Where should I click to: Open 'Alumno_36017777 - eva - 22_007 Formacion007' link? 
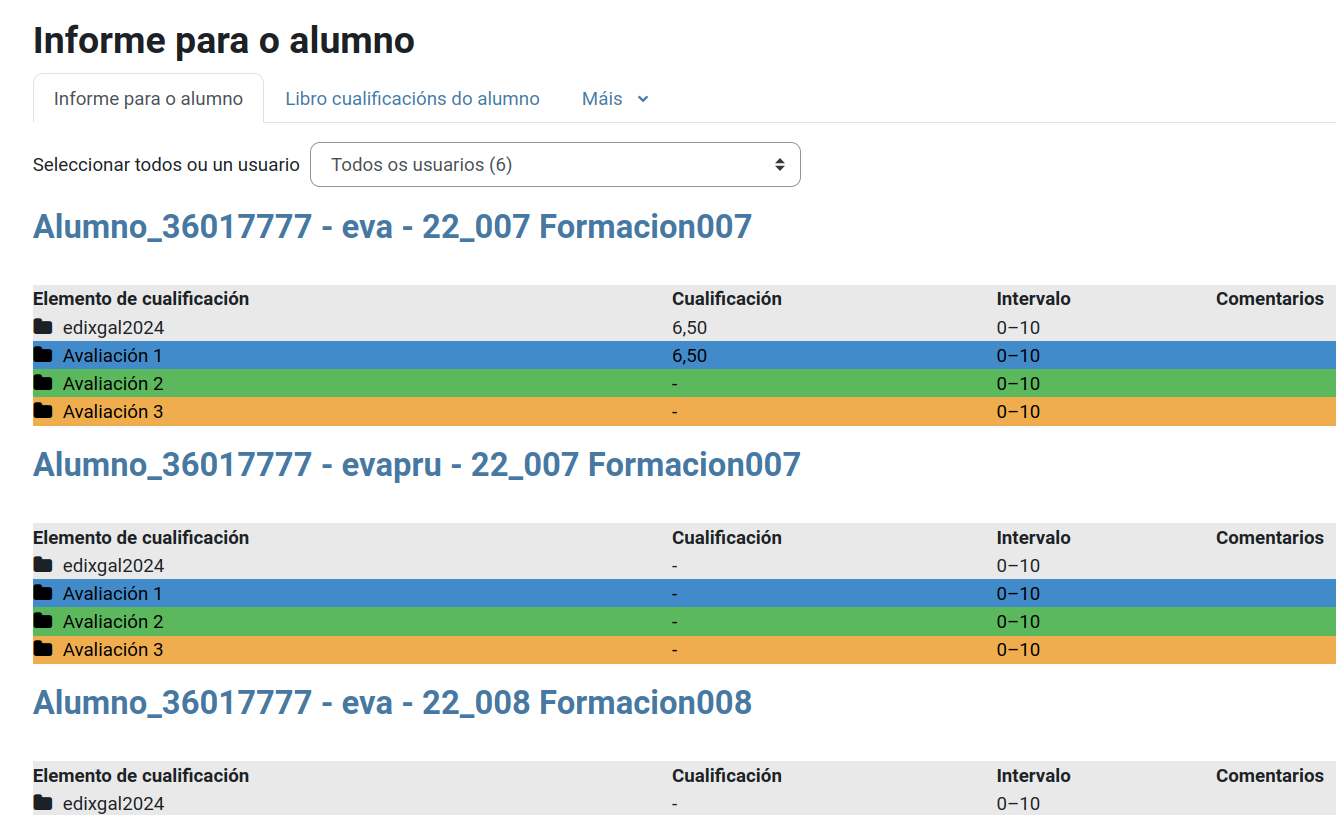point(392,227)
